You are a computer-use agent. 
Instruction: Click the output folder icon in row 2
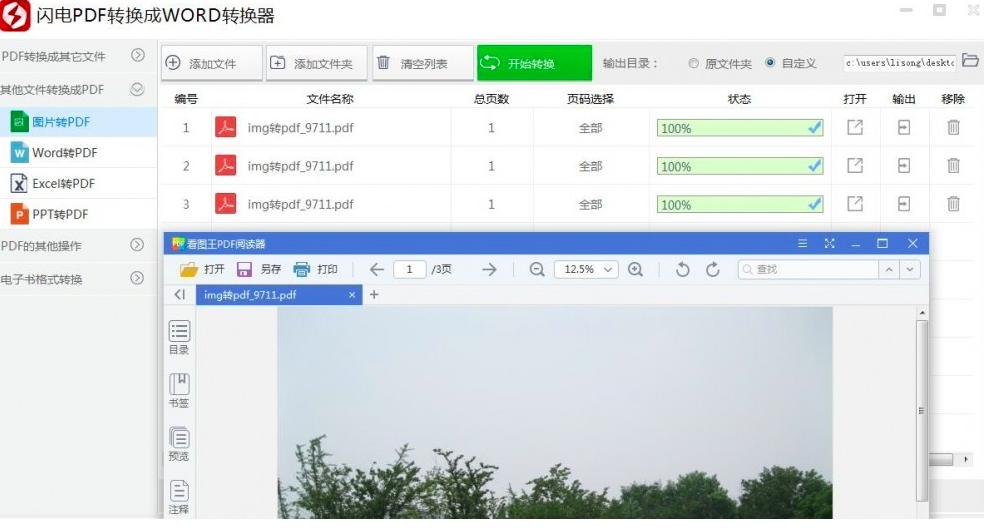904,166
